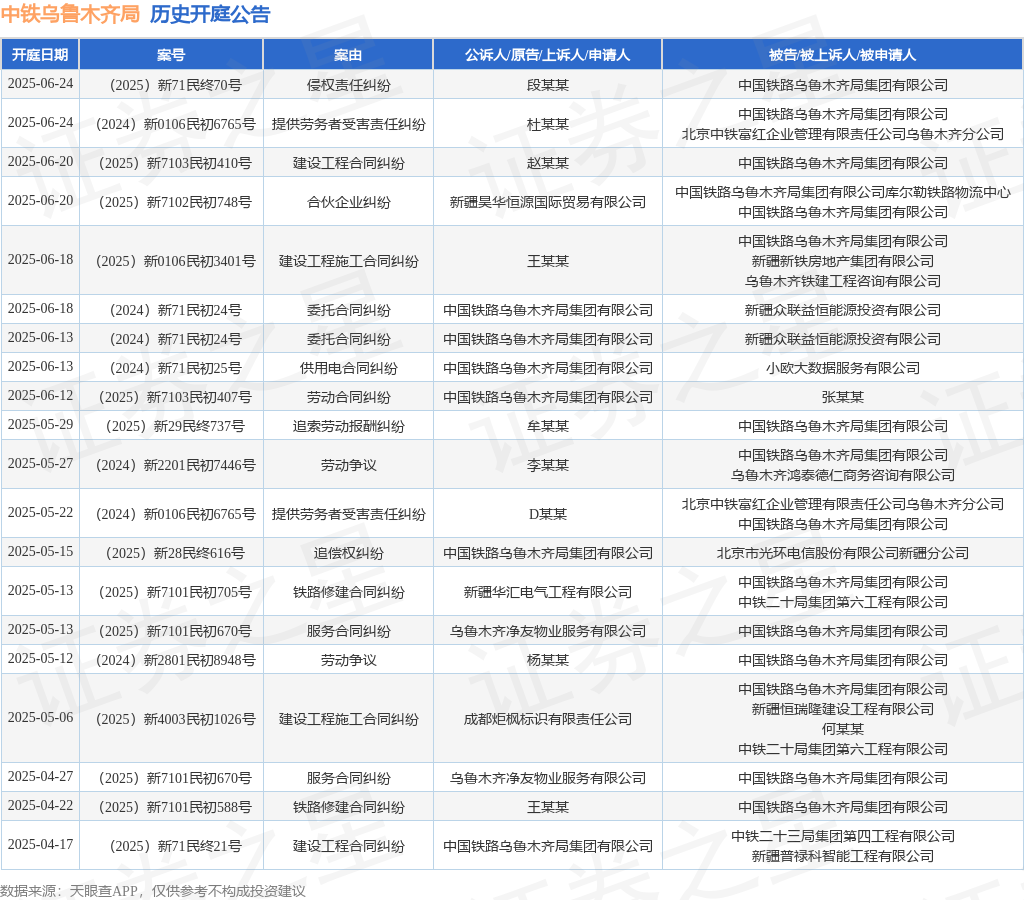
Task: Click the 开庭日期 column header
Action: pos(40,55)
